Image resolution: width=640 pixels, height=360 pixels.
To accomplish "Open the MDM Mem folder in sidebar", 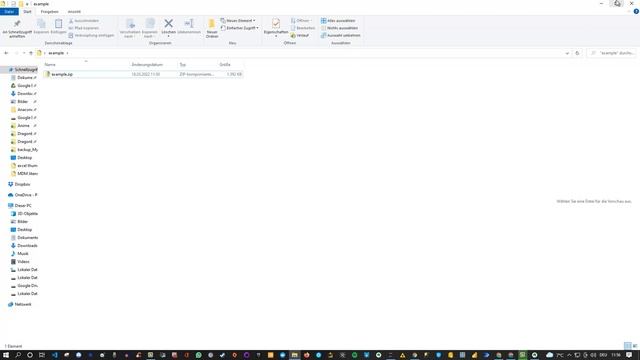I will [x=24, y=173].
